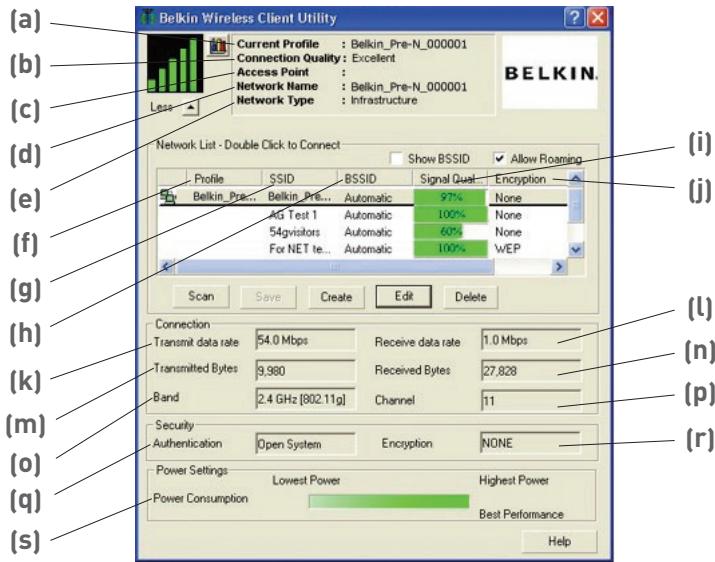Enable the Show BSSID checkbox
The image size is (715, 562).
click(396, 159)
